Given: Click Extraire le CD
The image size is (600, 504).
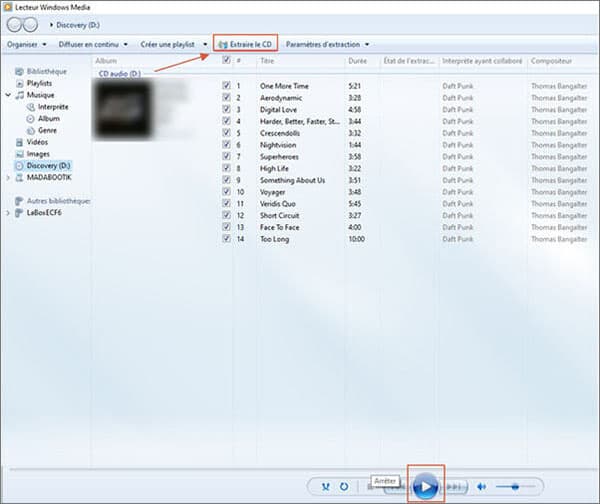Looking at the screenshot, I should coord(245,44).
